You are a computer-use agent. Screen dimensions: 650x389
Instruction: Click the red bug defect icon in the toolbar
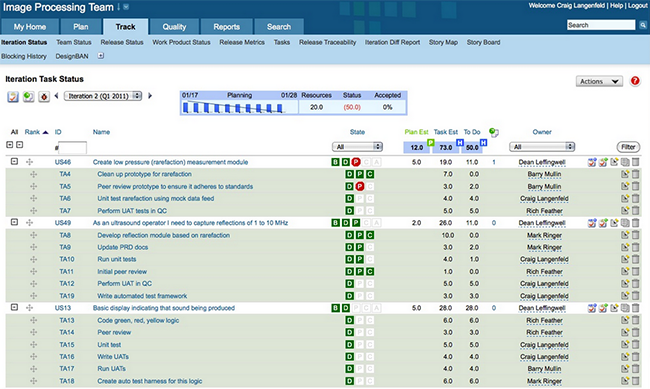tap(44, 97)
